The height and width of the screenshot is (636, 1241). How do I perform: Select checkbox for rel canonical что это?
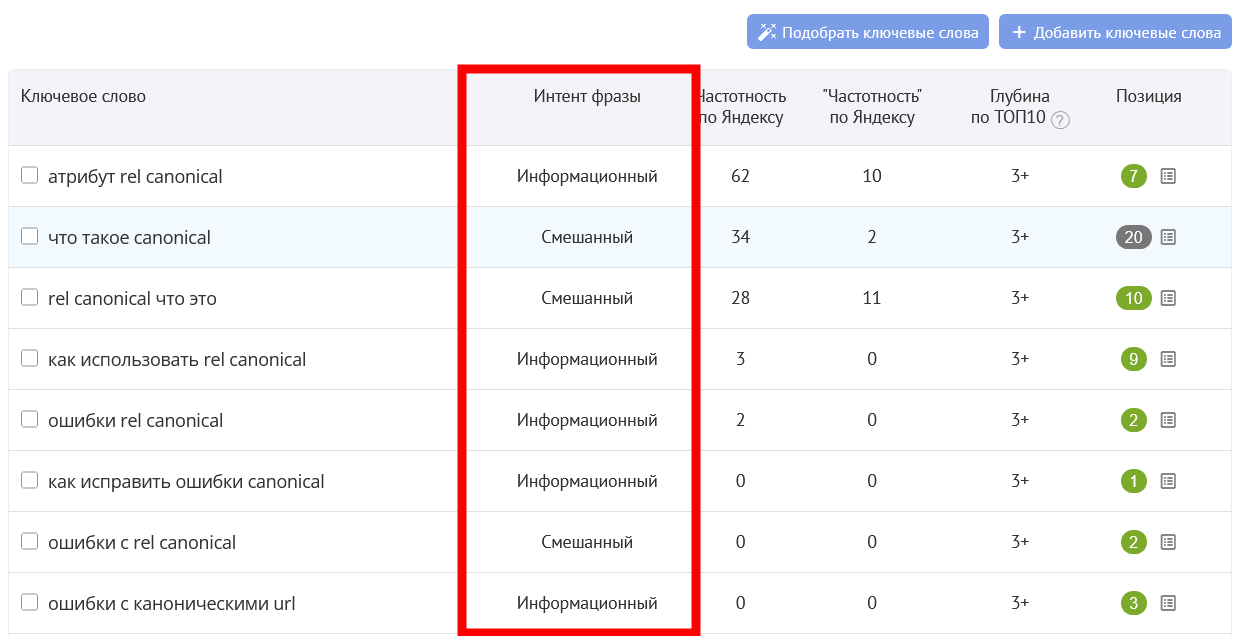pyautogui.click(x=30, y=297)
